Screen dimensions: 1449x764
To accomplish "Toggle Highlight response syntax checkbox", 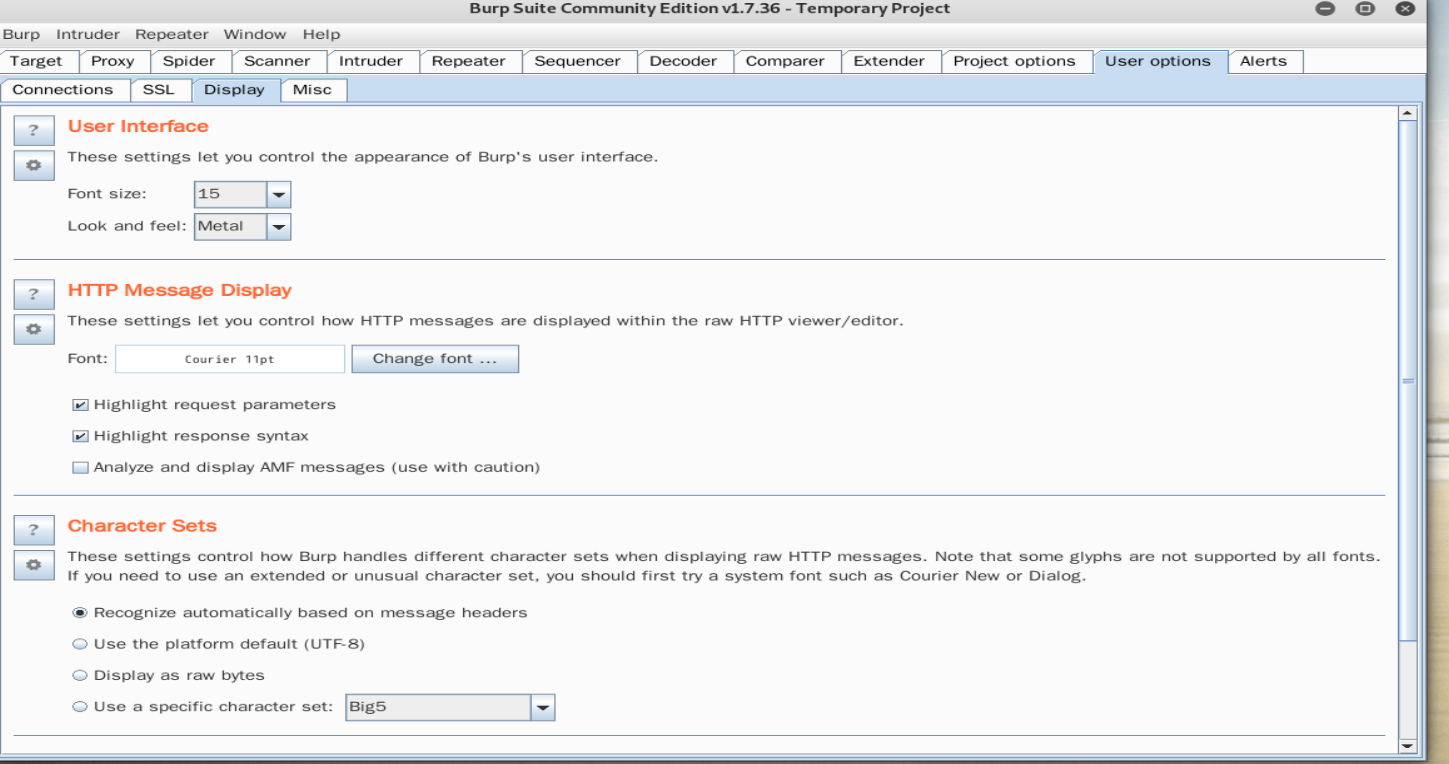I will pos(80,436).
